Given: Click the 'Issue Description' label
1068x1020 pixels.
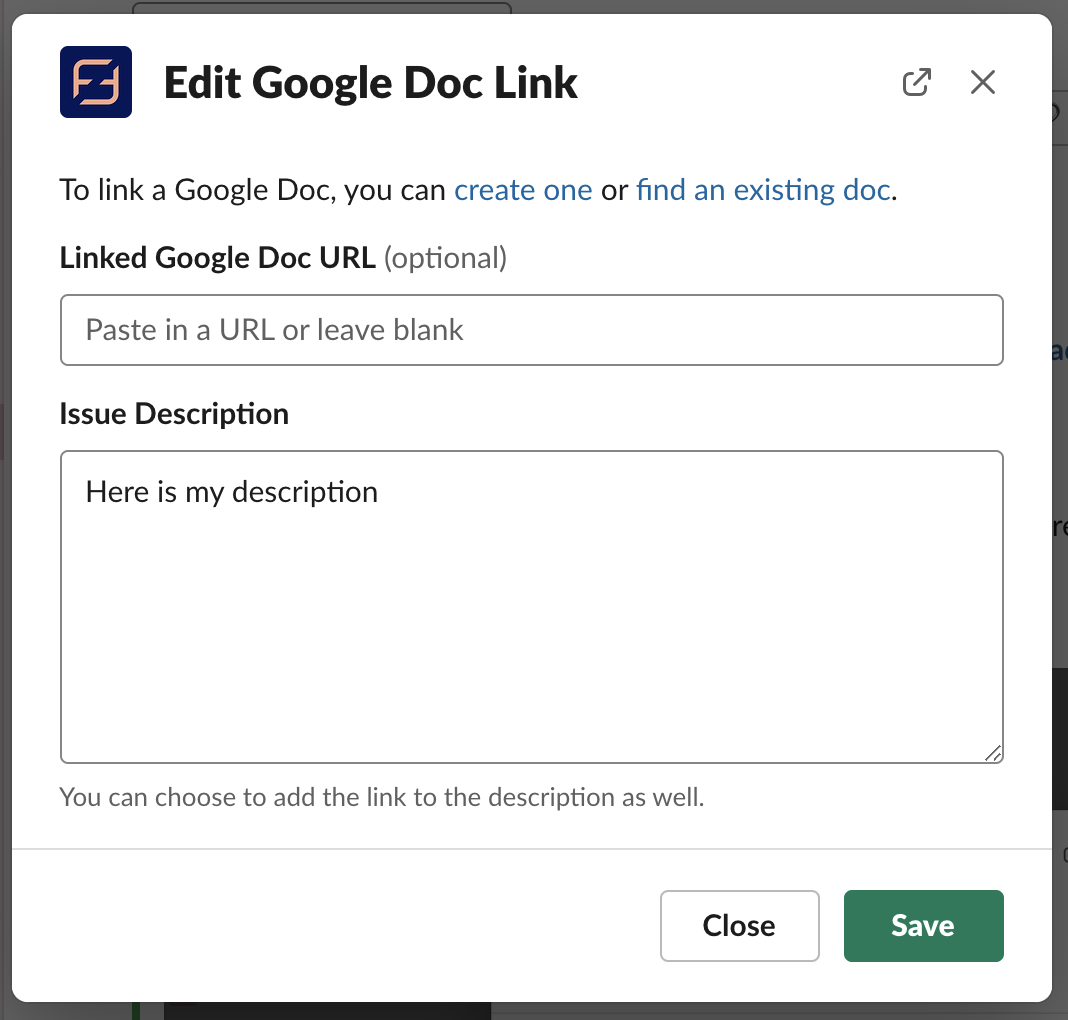Looking at the screenshot, I should (174, 414).
